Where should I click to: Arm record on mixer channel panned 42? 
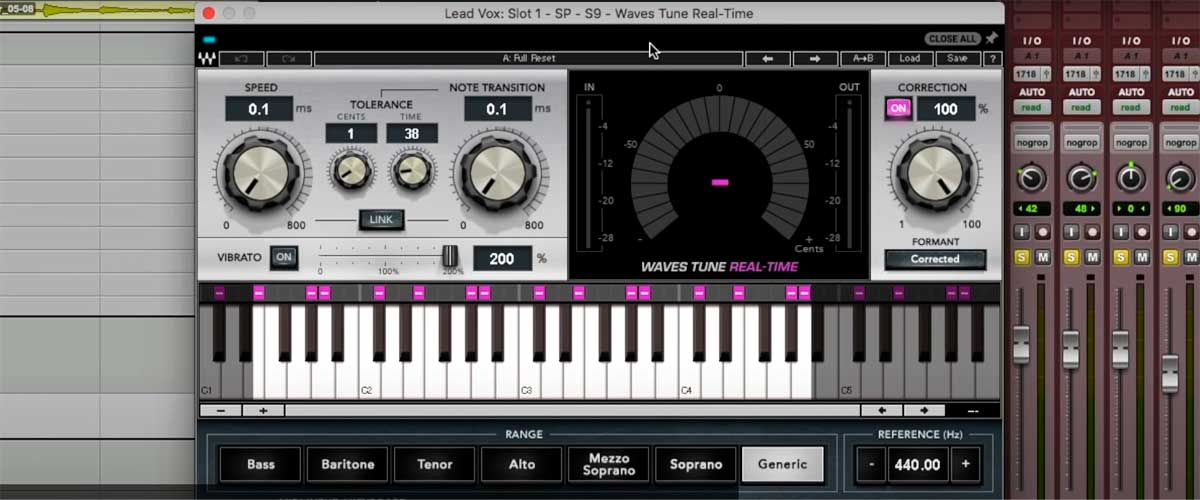pyautogui.click(x=1042, y=232)
